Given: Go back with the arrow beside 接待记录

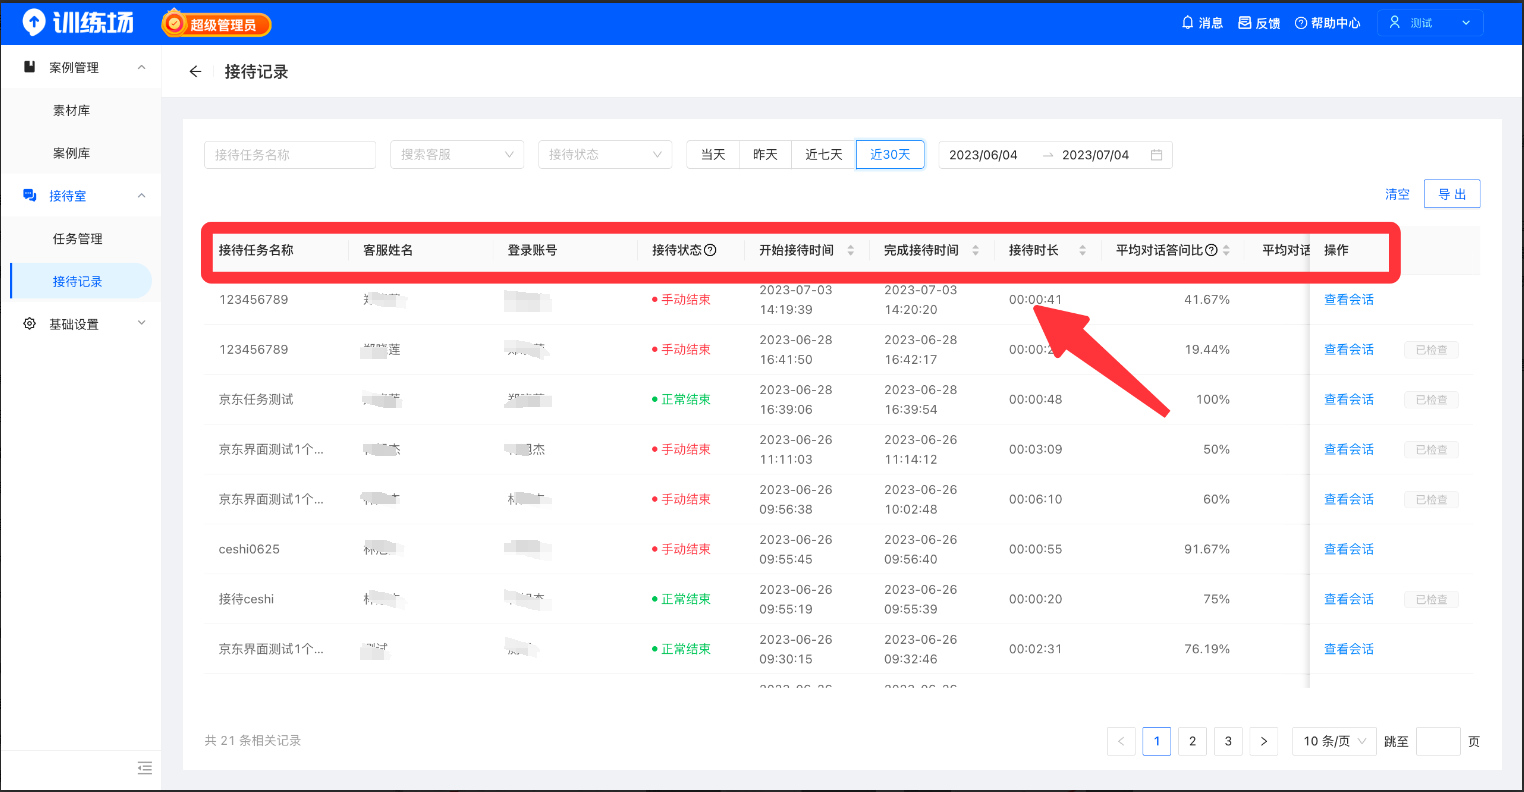Looking at the screenshot, I should 195,72.
